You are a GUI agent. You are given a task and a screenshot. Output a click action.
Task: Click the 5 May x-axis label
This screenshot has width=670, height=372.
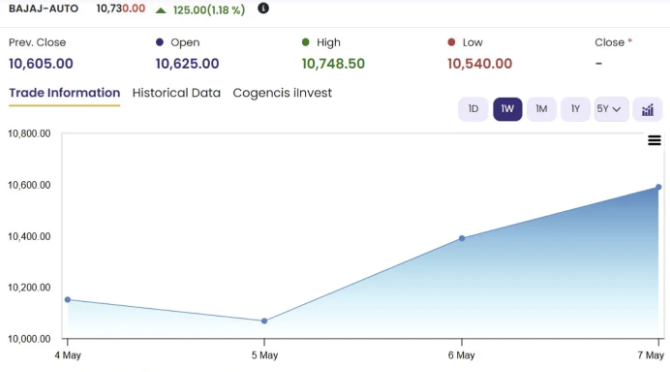pos(264,355)
